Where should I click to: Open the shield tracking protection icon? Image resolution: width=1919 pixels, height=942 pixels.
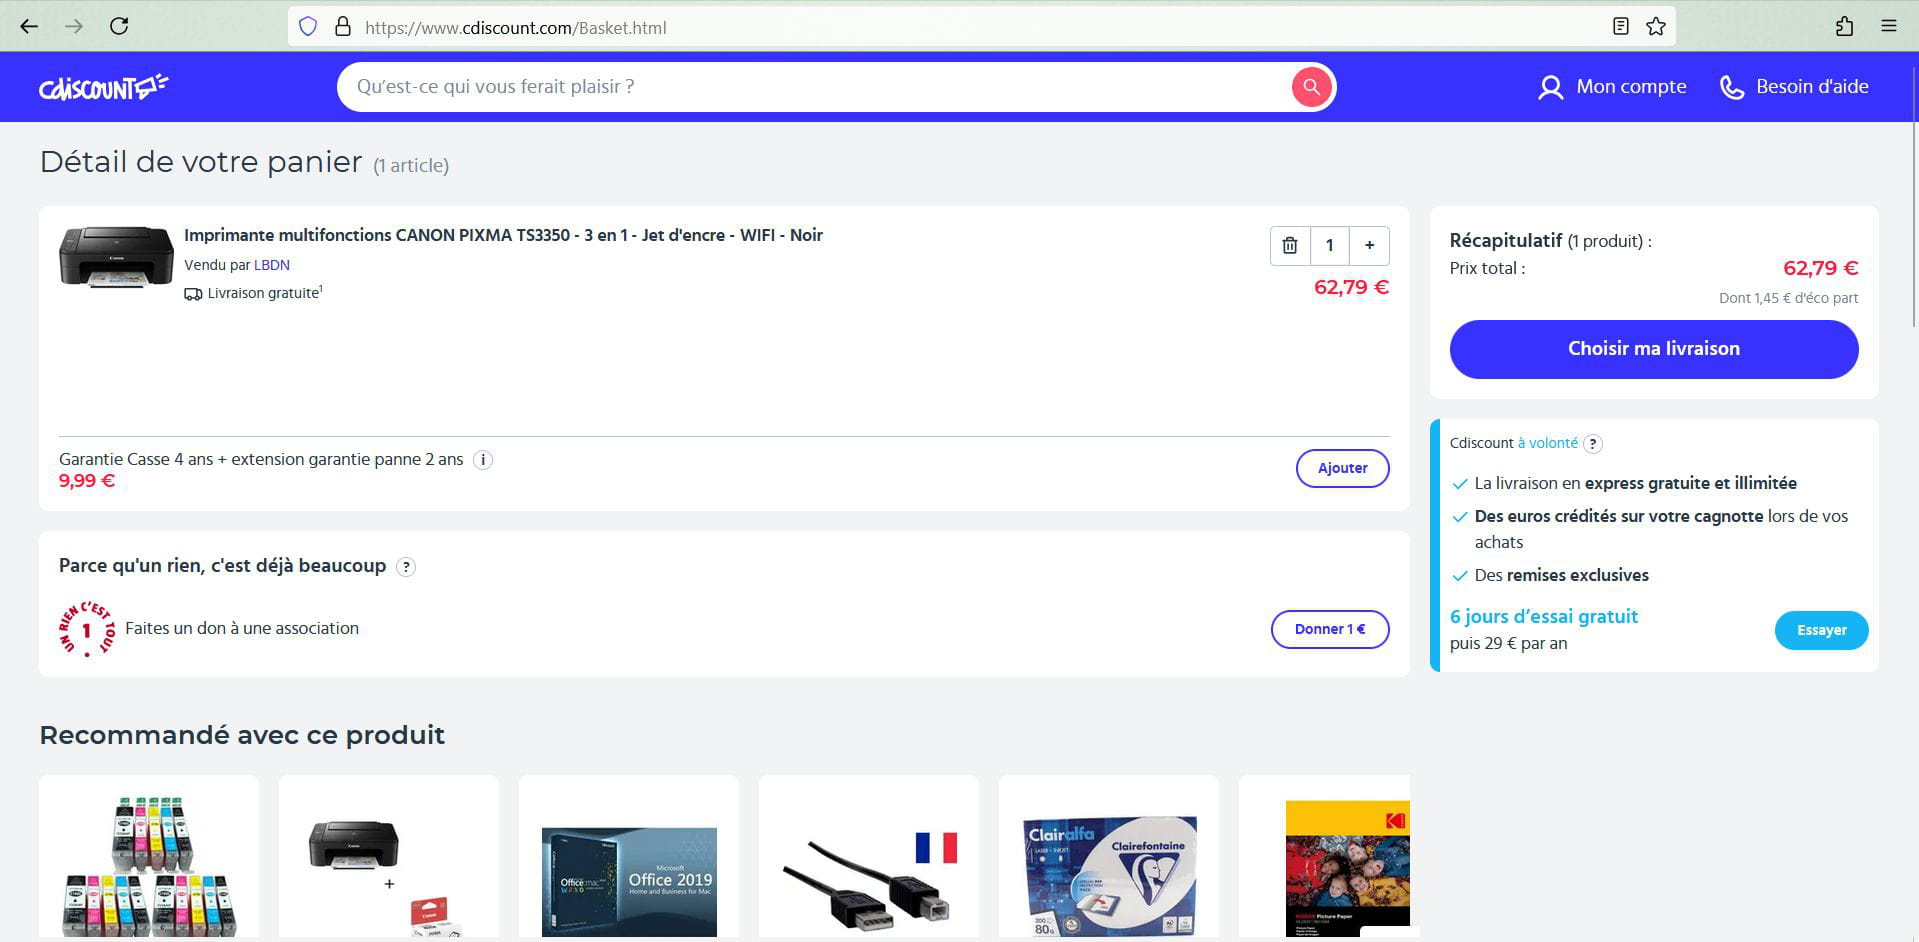pos(308,27)
